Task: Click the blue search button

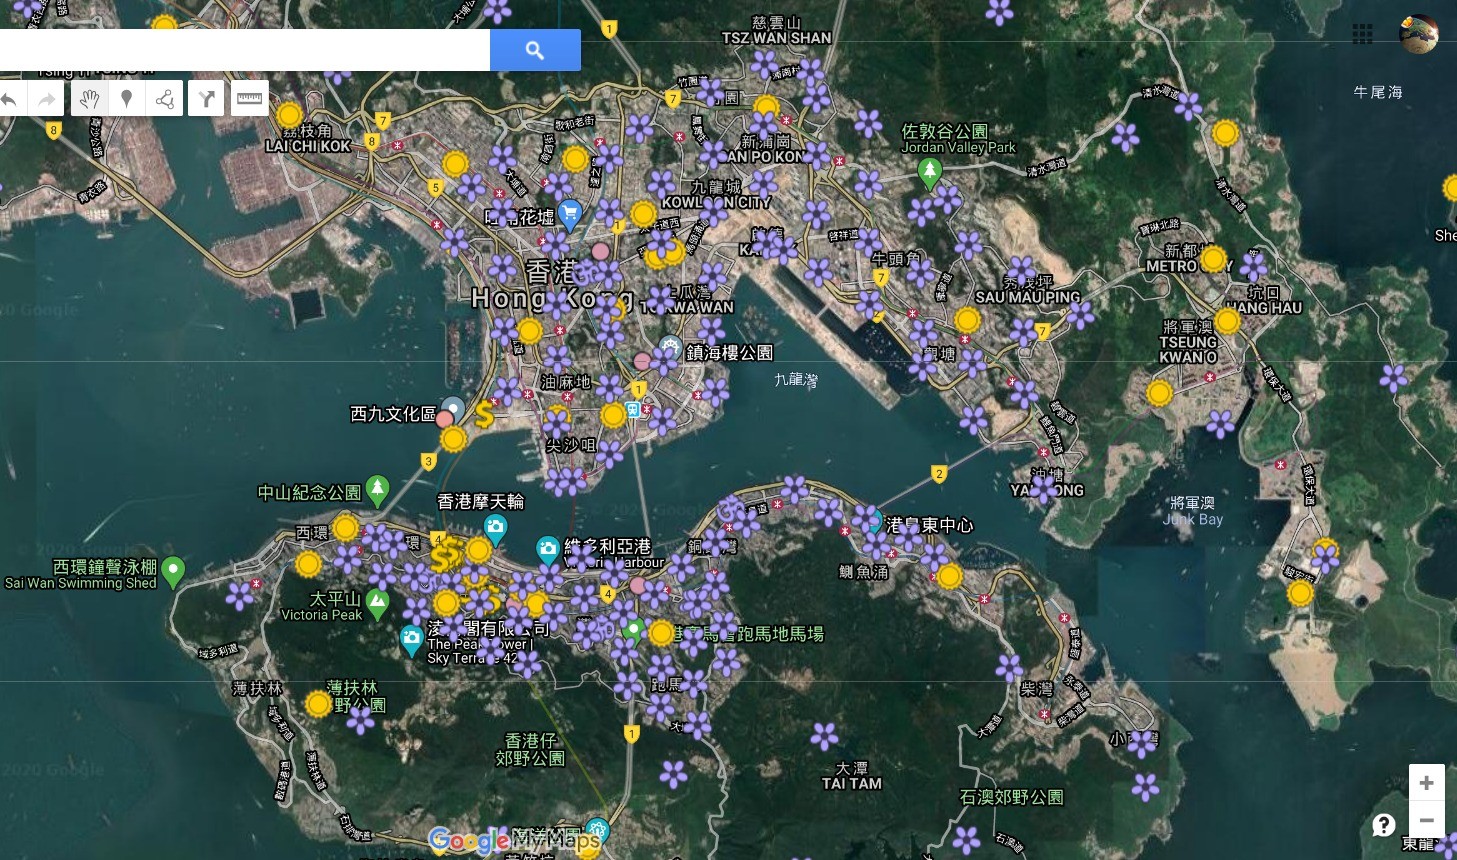Action: 535,50
